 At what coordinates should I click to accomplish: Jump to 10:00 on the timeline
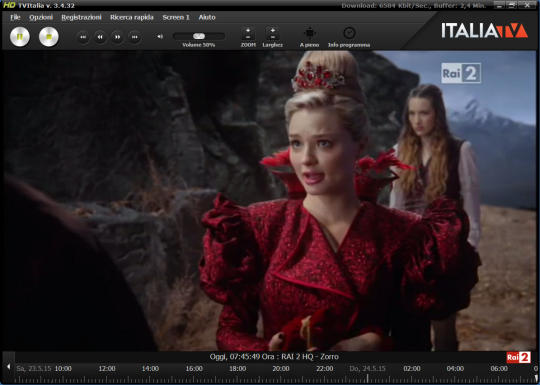(x=63, y=368)
